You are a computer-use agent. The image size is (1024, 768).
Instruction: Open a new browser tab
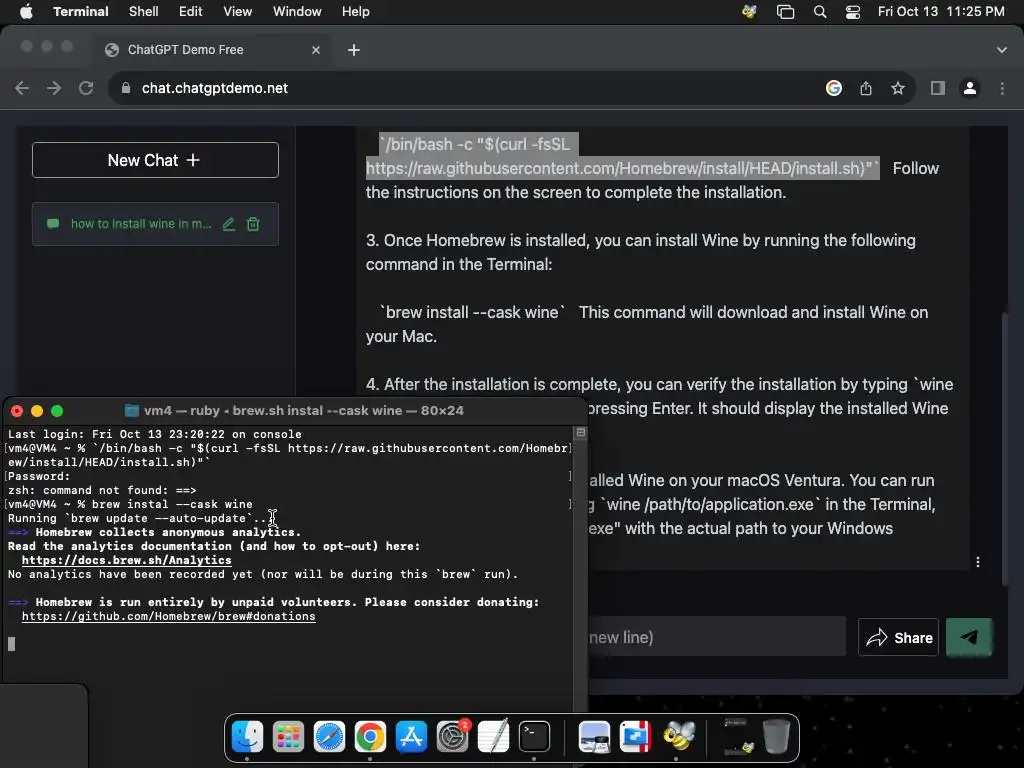[354, 50]
